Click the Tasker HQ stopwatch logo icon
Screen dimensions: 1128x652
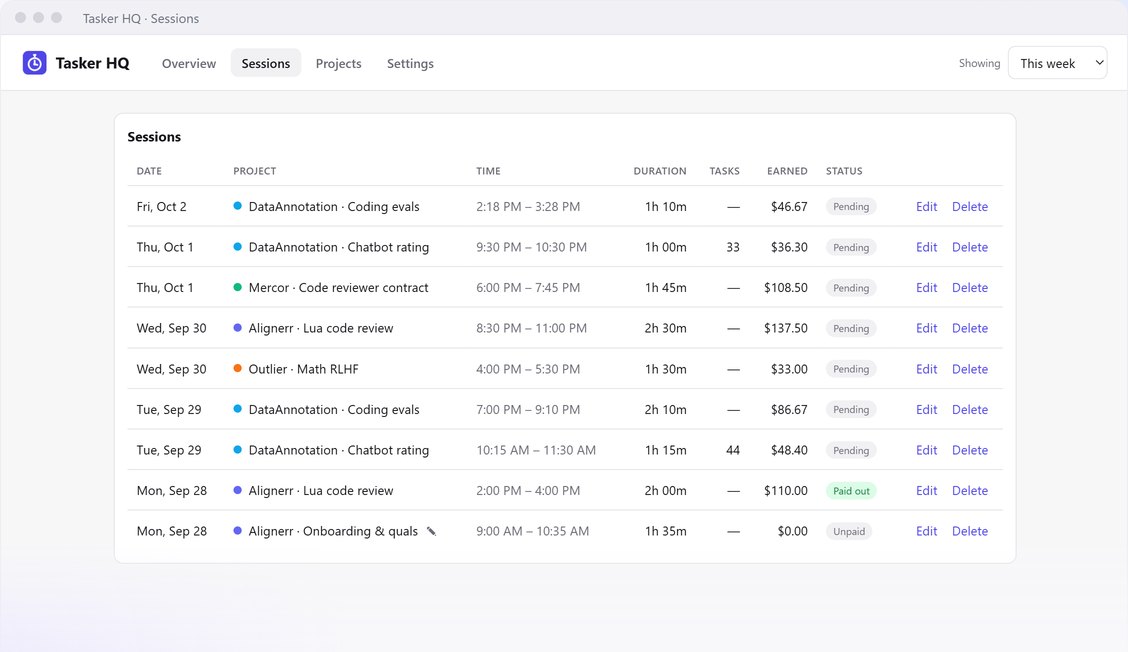(x=35, y=63)
